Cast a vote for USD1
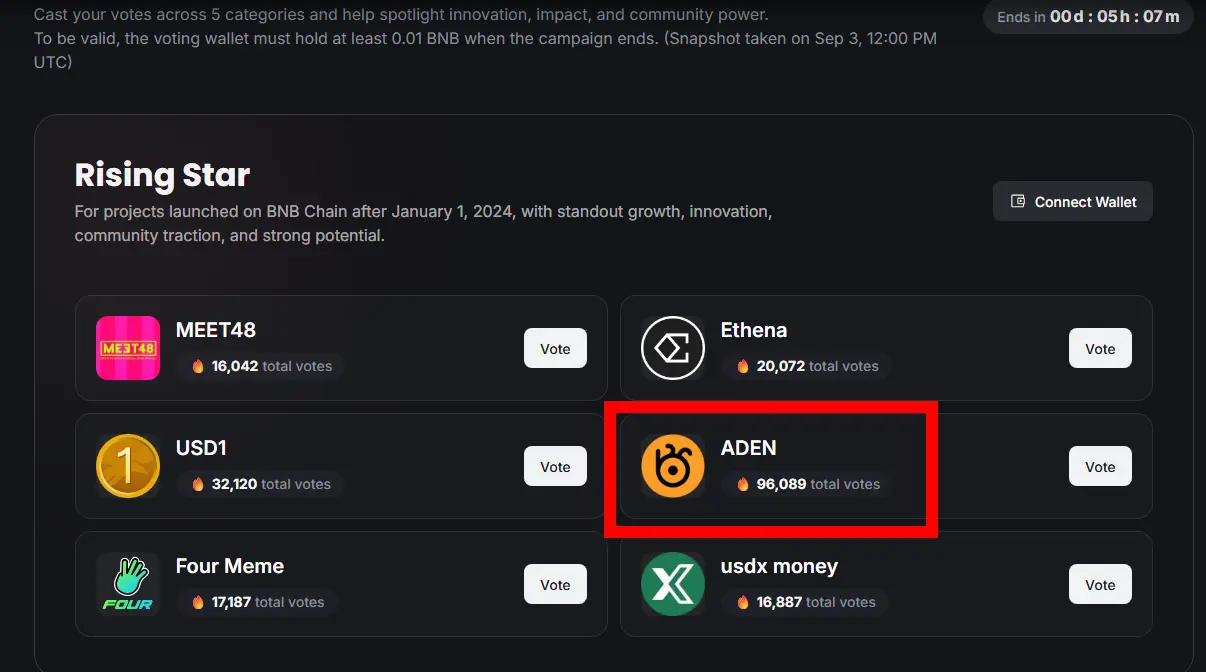 555,466
